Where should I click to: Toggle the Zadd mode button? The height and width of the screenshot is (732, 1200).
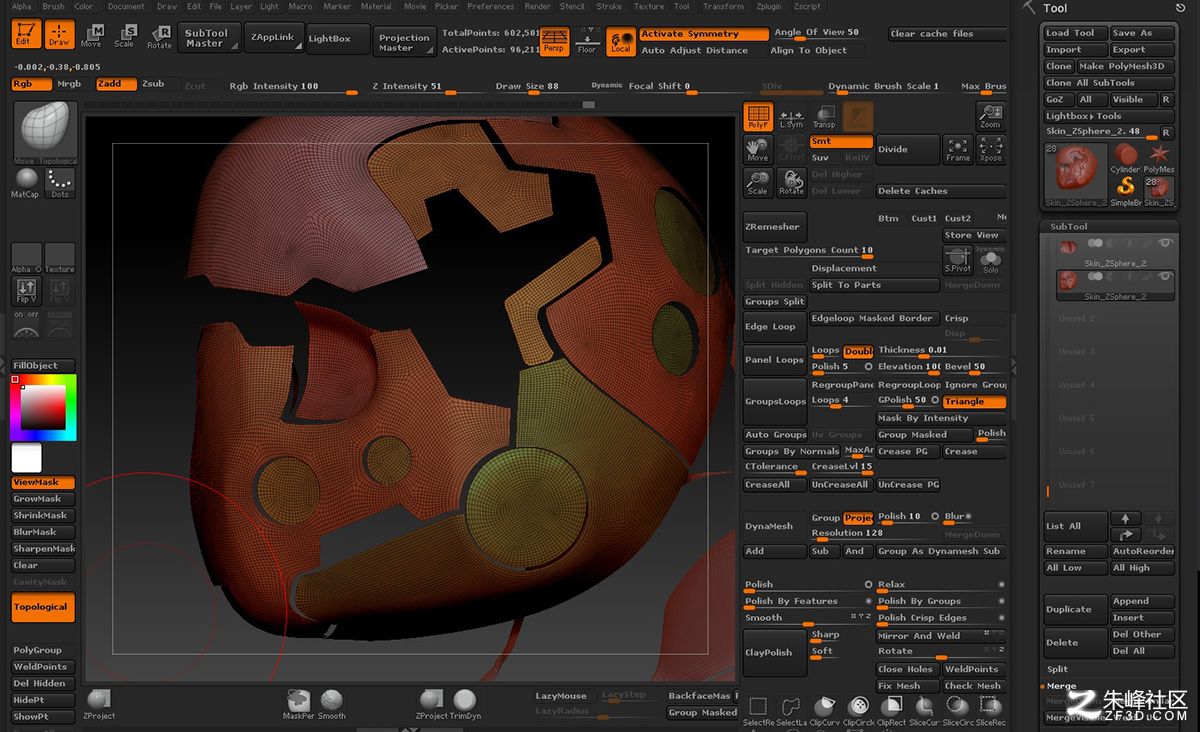tap(116, 84)
